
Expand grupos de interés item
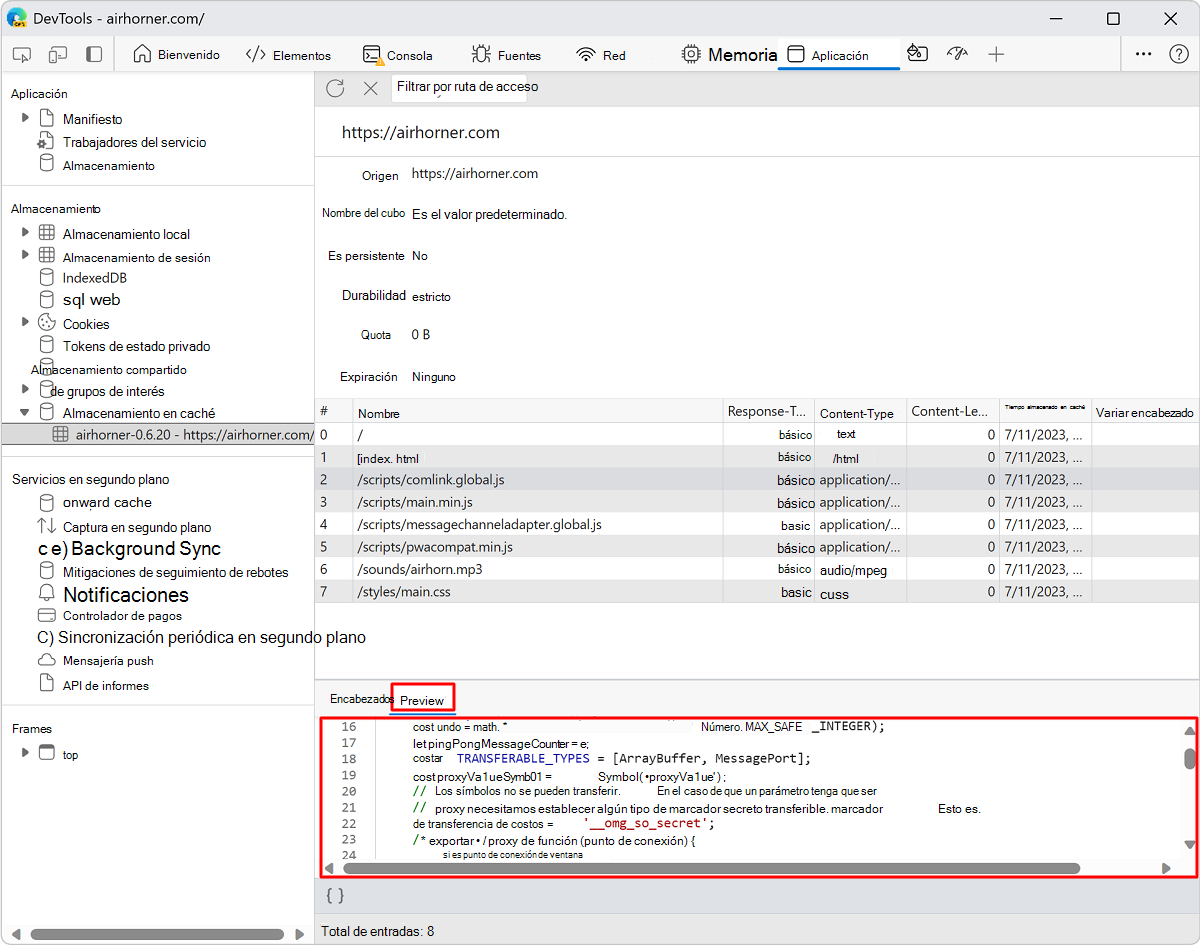(x=25, y=389)
